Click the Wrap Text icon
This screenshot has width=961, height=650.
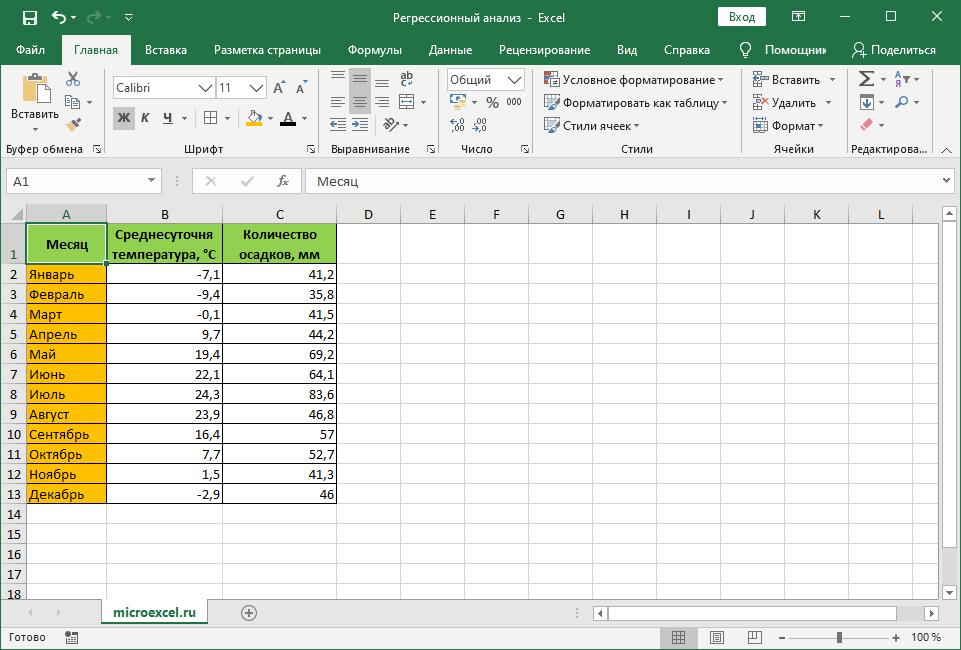[407, 80]
